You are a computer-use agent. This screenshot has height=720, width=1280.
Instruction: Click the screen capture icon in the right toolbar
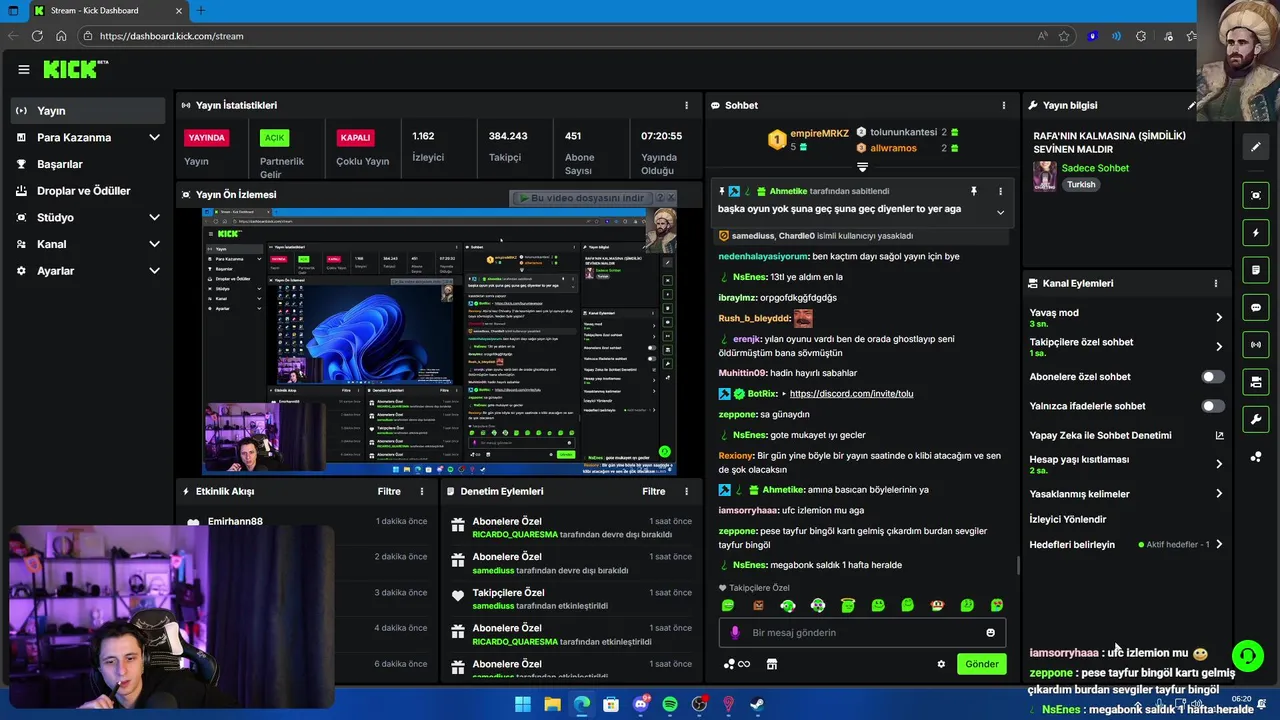click(1256, 195)
